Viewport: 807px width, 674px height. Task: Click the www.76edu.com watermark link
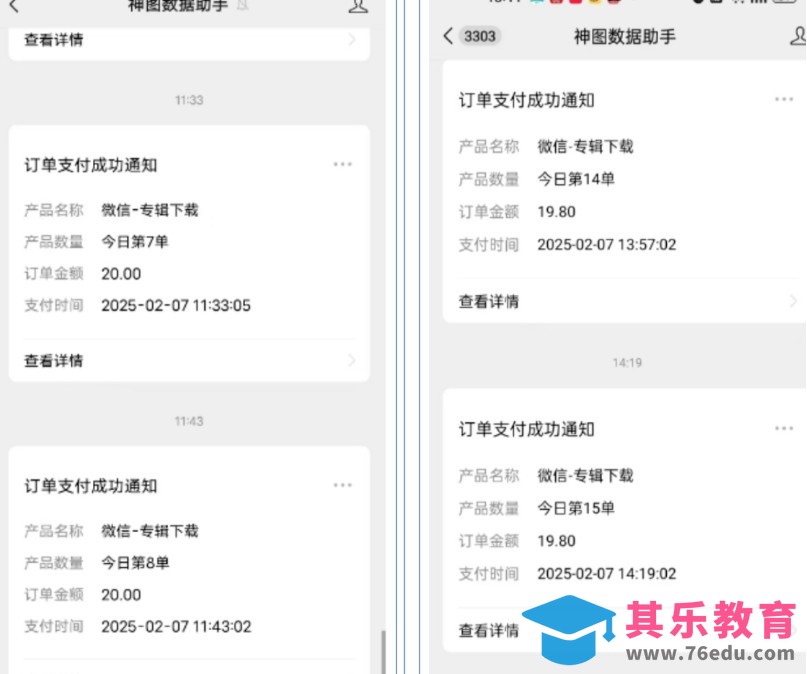710,655
